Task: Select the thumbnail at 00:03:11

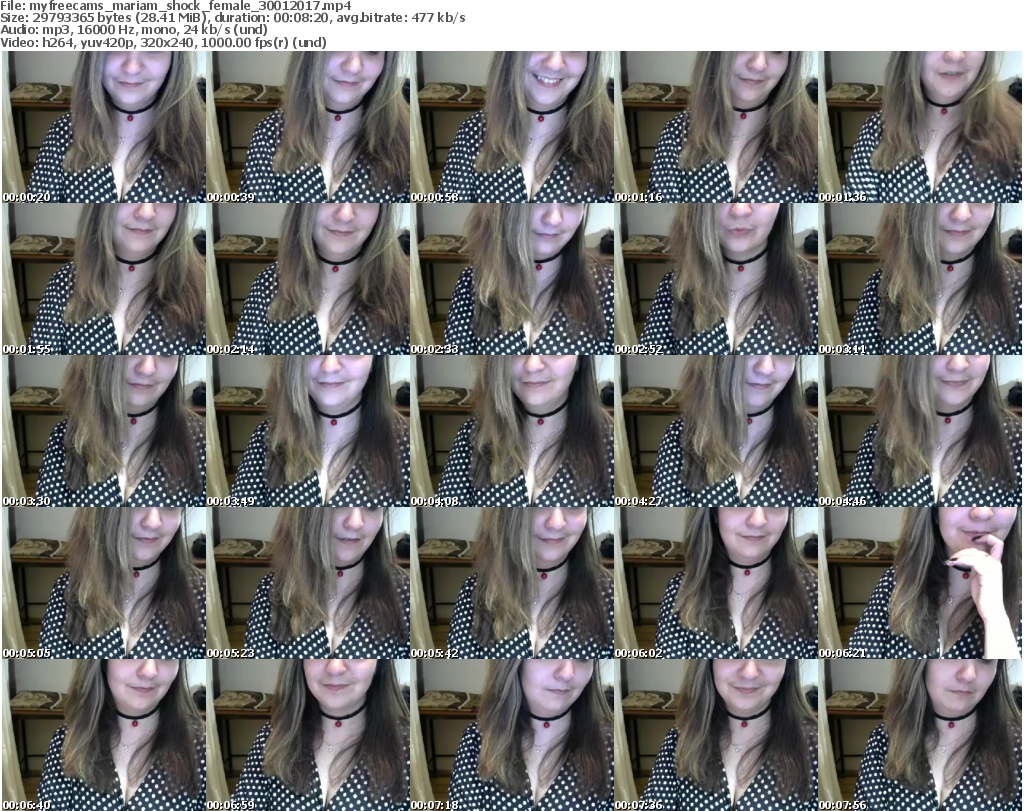Action: pos(920,279)
